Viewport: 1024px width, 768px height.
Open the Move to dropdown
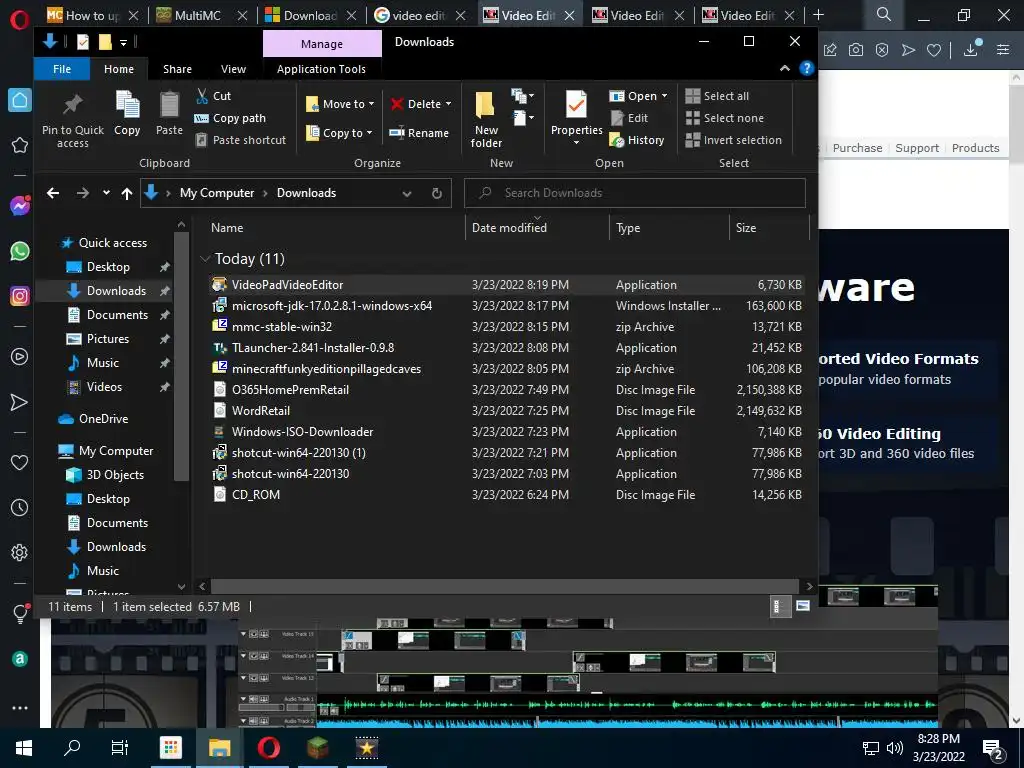pyautogui.click(x=340, y=104)
